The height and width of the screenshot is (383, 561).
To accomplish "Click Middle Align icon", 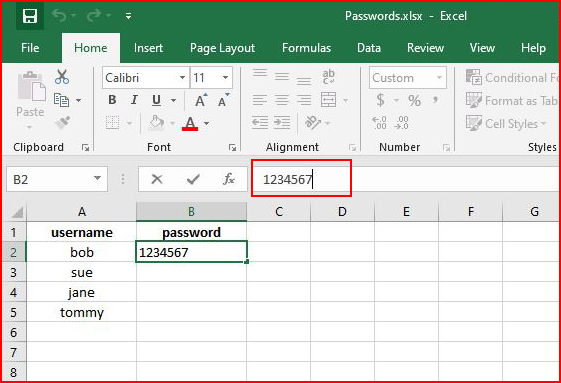I will tap(282, 77).
